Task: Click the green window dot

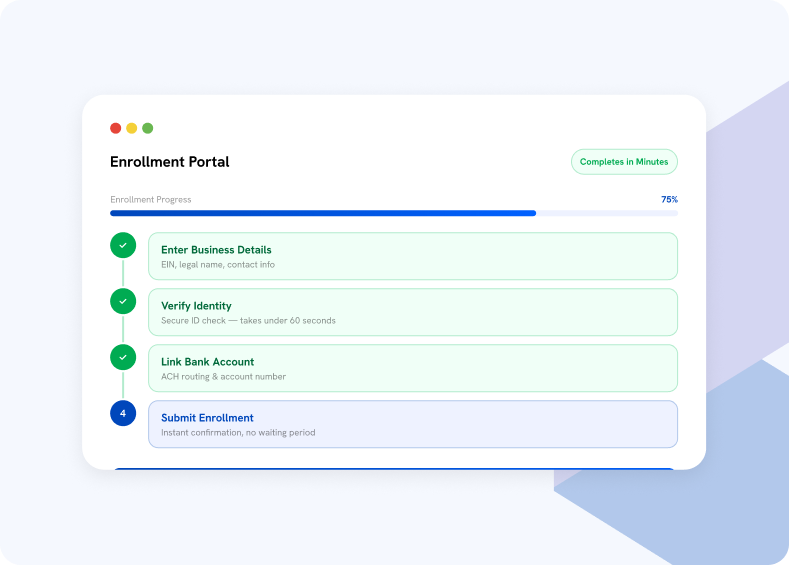Action: (147, 128)
